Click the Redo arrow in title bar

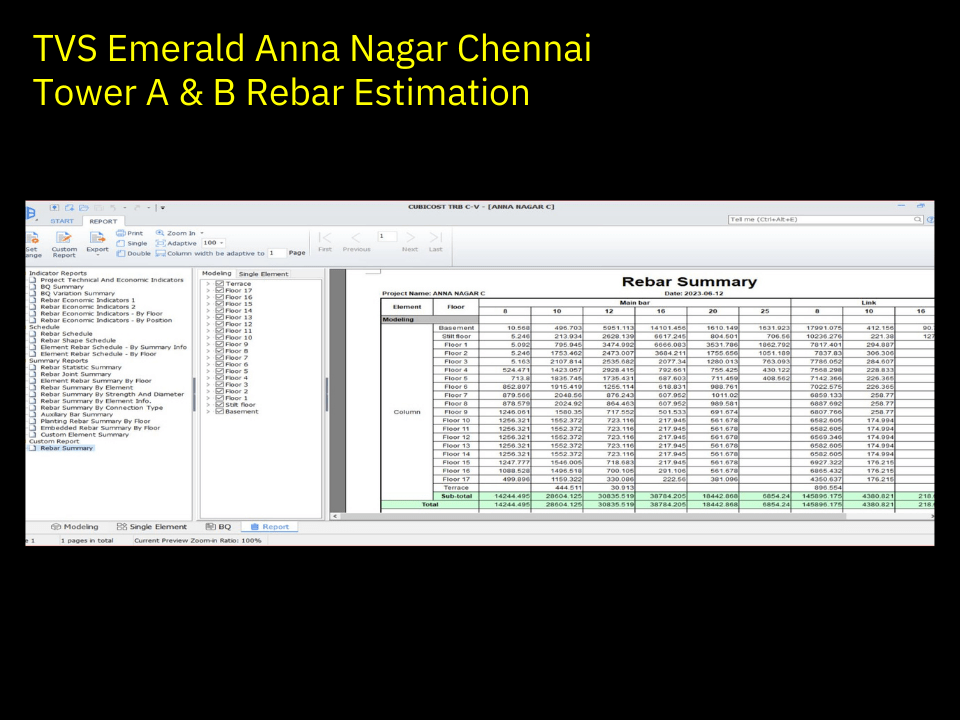137,208
